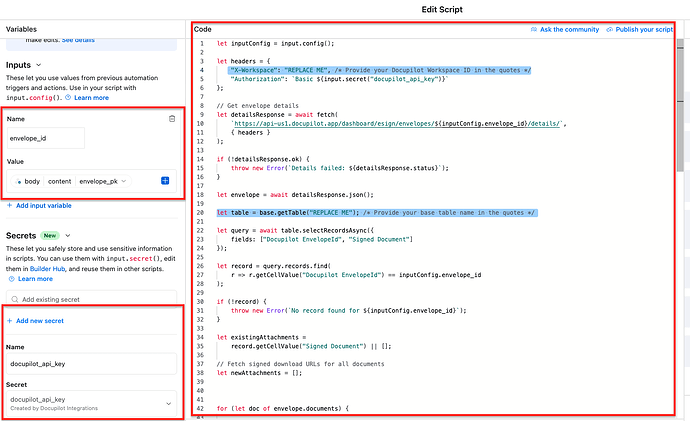Open Learn more link under Inputs
Image resolution: width=690 pixels, height=421 pixels.
coord(91,98)
